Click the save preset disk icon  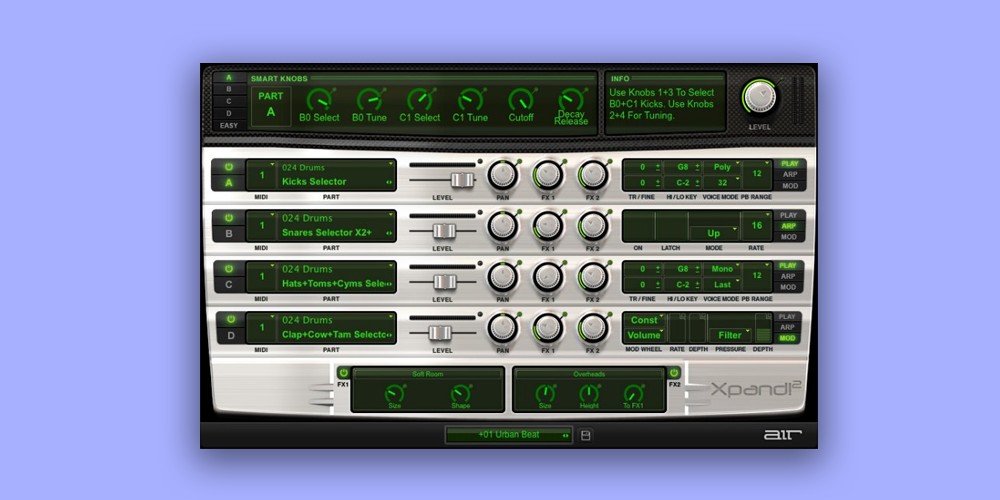[586, 435]
